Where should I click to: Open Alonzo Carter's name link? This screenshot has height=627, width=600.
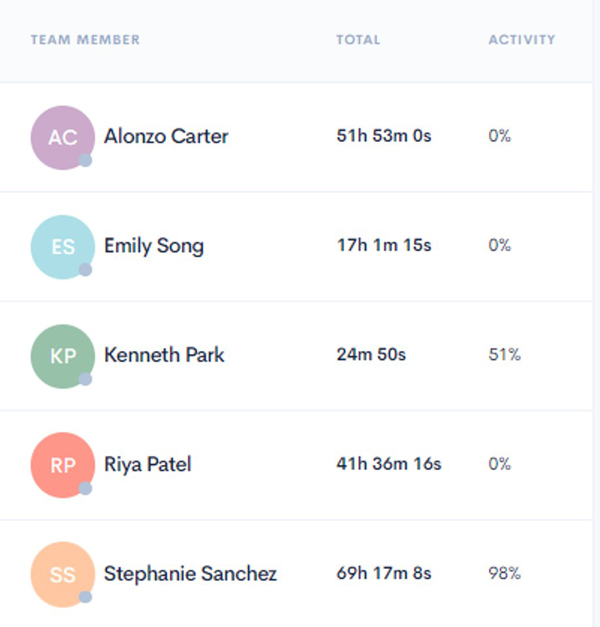[x=166, y=136]
